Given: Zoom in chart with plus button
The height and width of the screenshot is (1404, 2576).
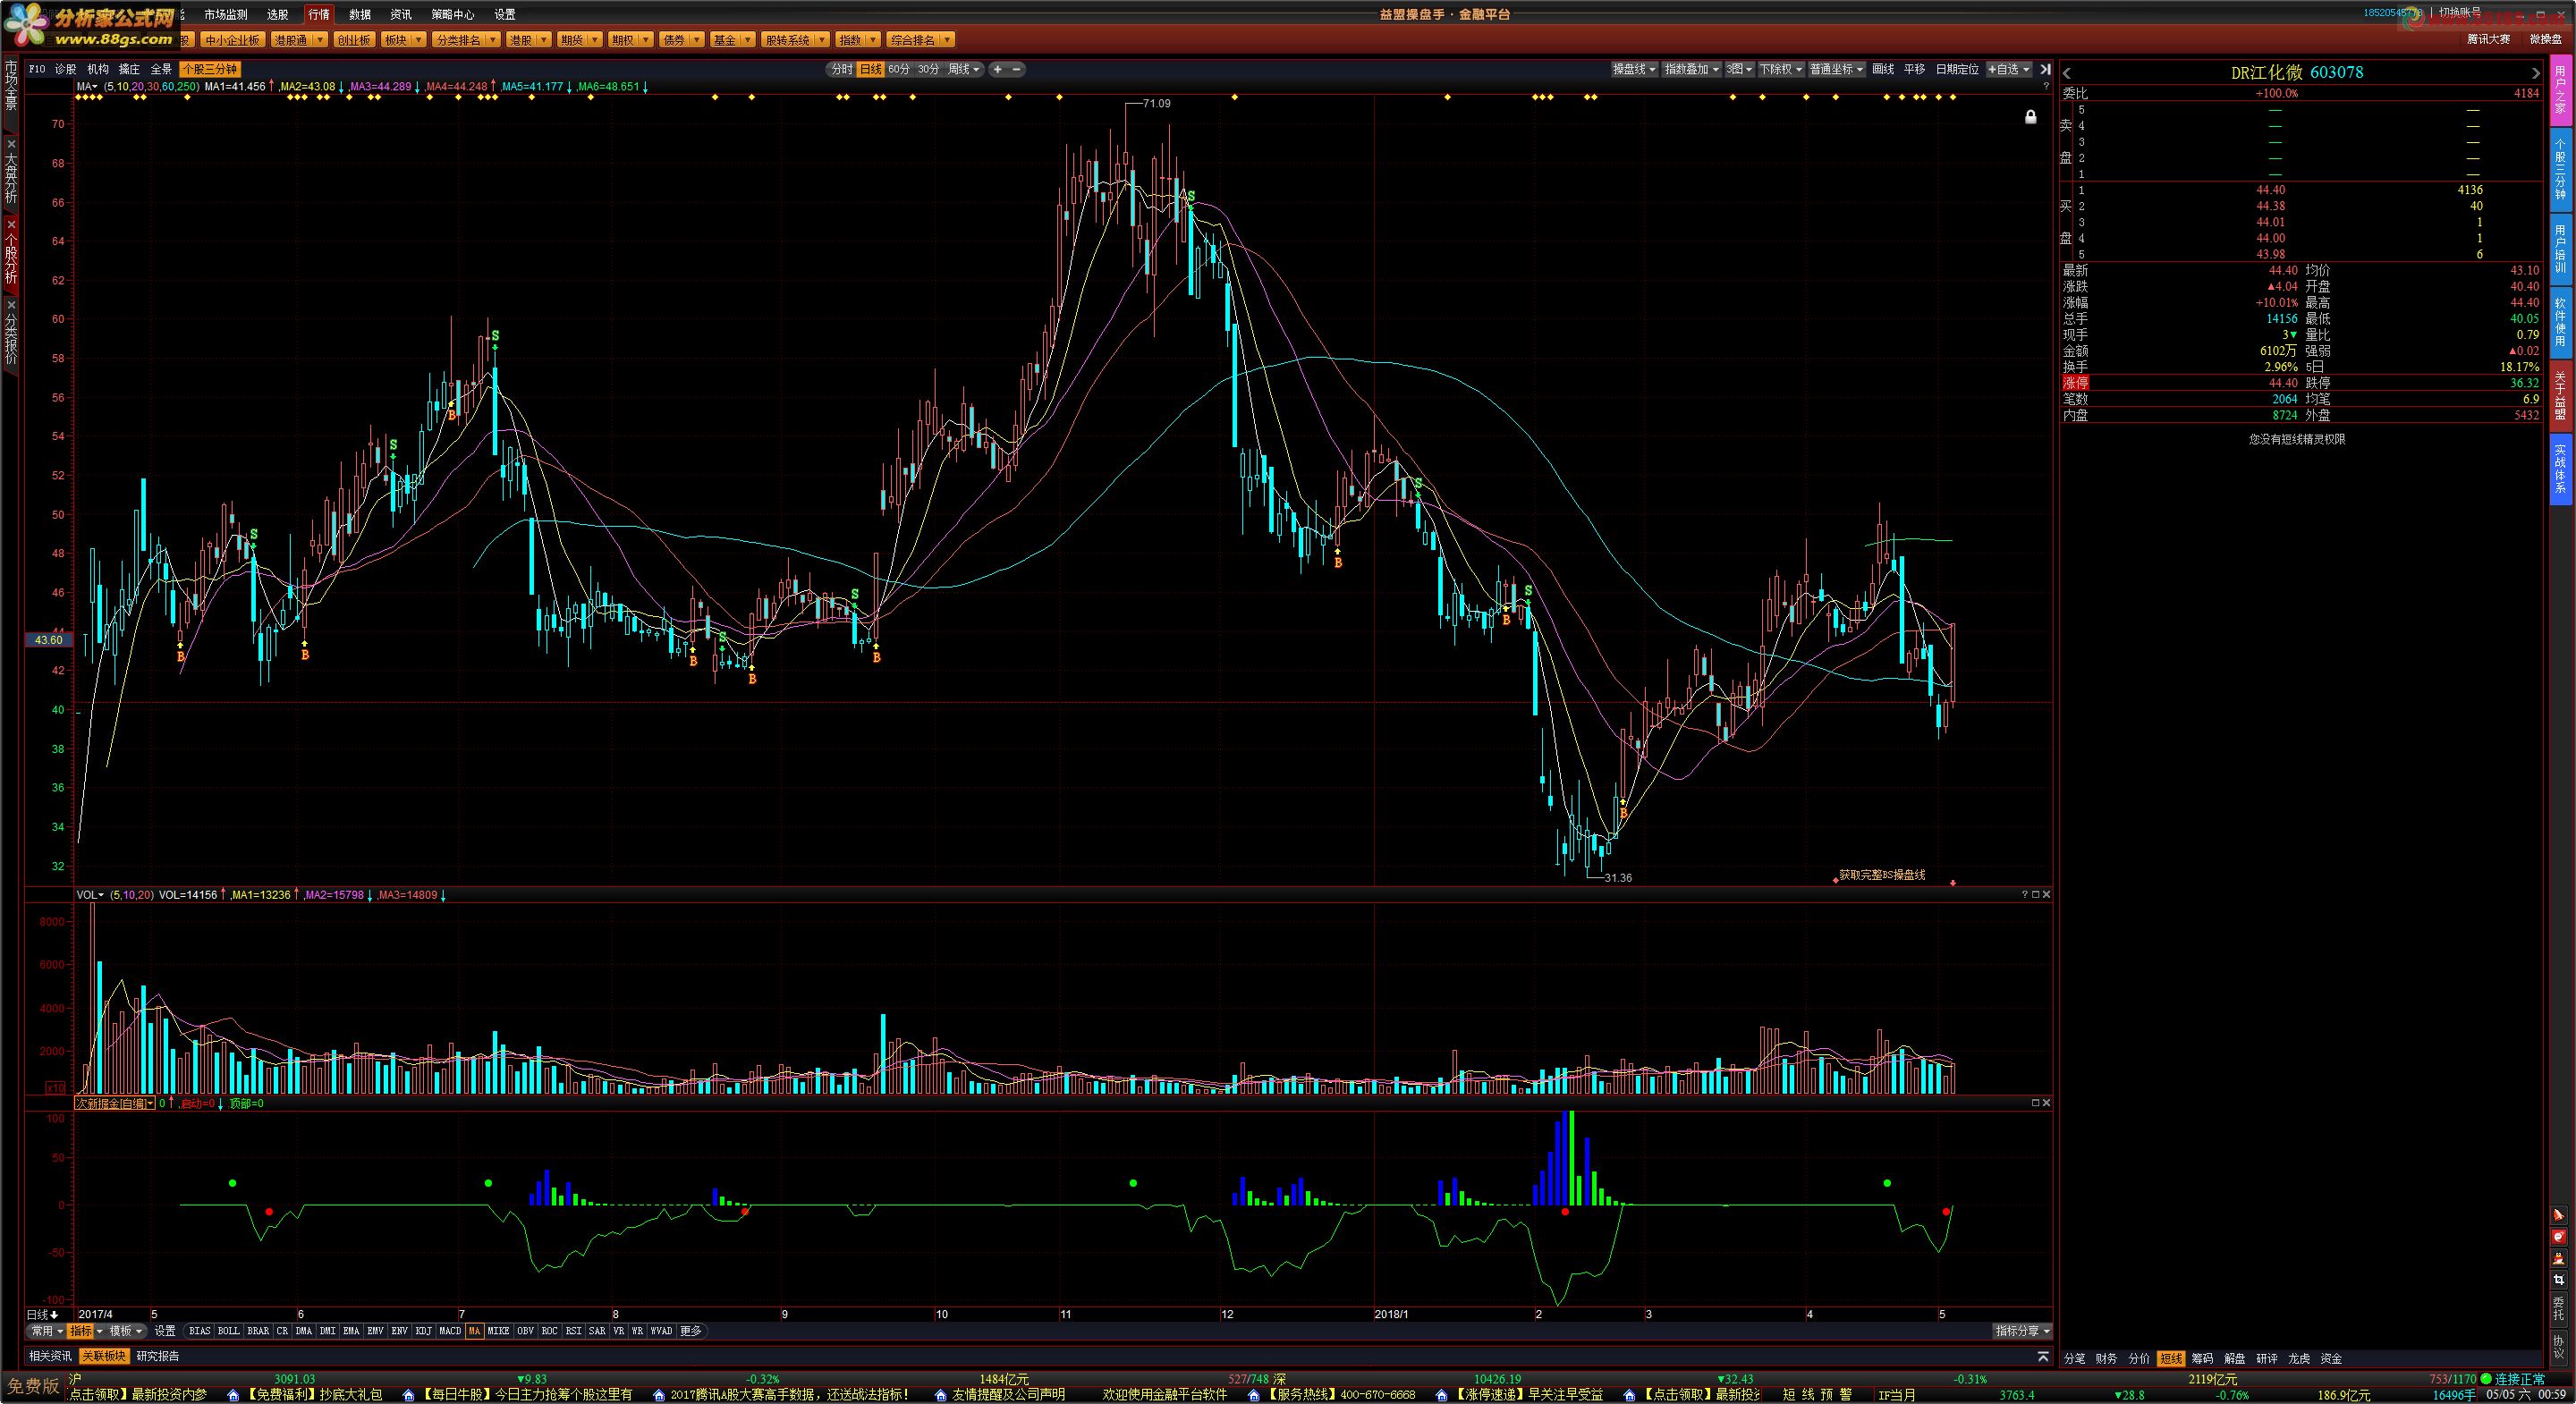Looking at the screenshot, I should [x=997, y=69].
